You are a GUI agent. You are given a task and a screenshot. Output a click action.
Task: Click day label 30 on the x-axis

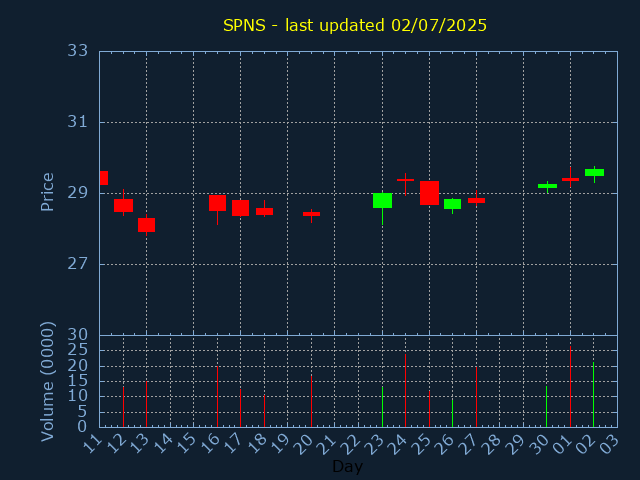(x=540, y=443)
